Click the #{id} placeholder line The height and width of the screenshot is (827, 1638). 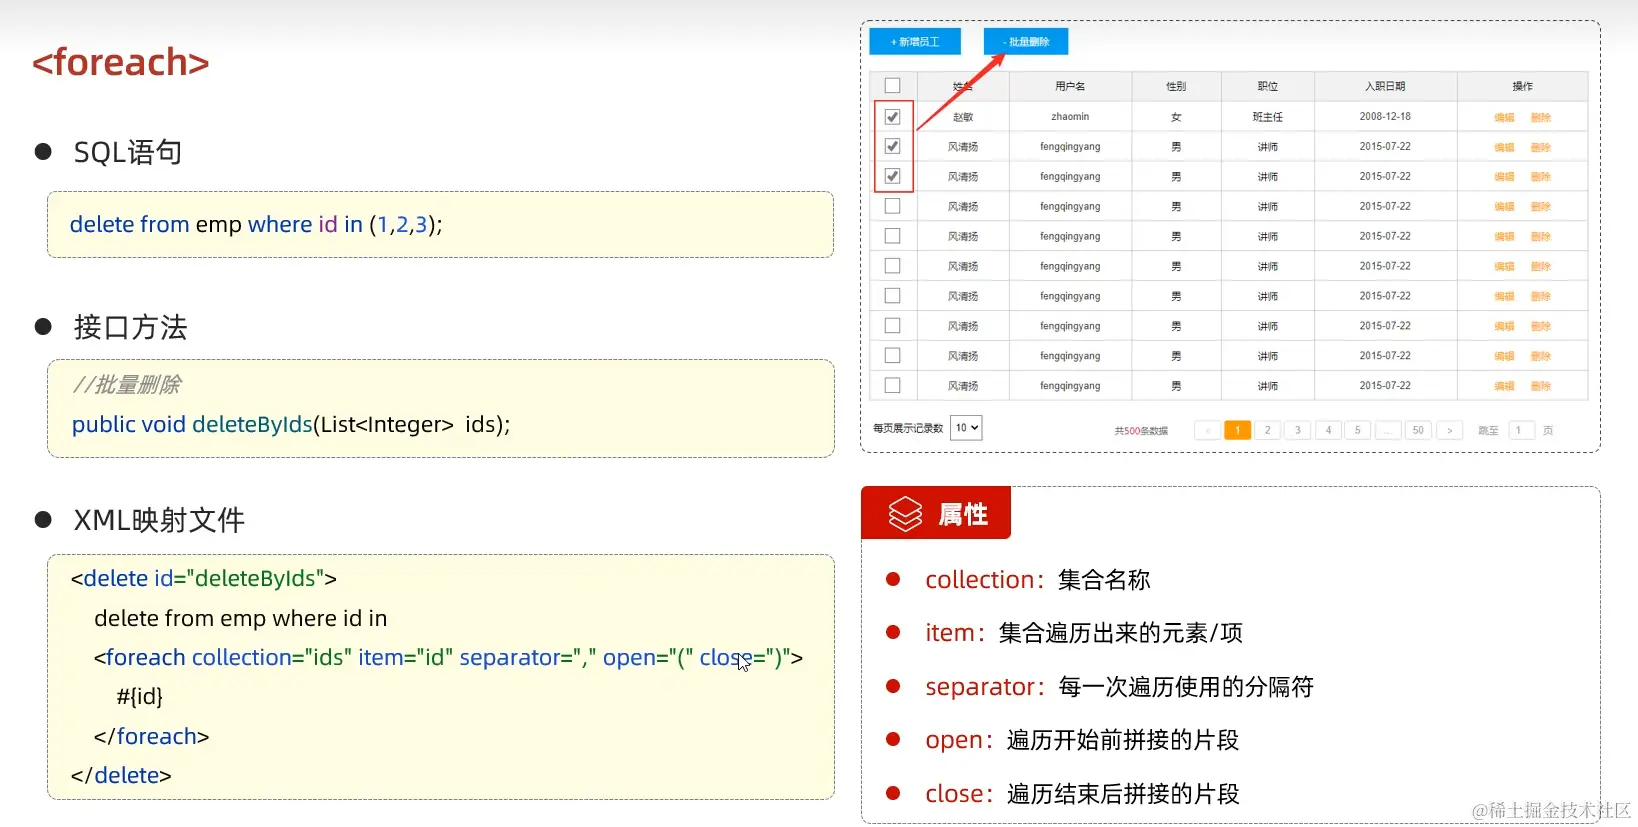pos(140,696)
